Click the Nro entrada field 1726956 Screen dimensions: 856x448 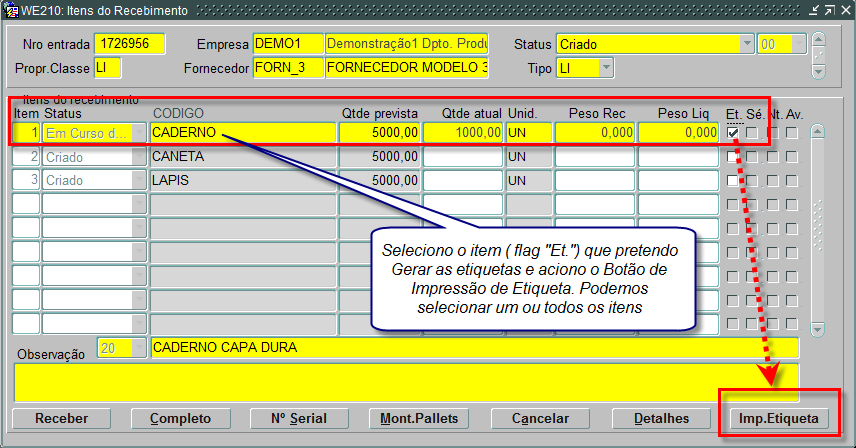(x=129, y=44)
